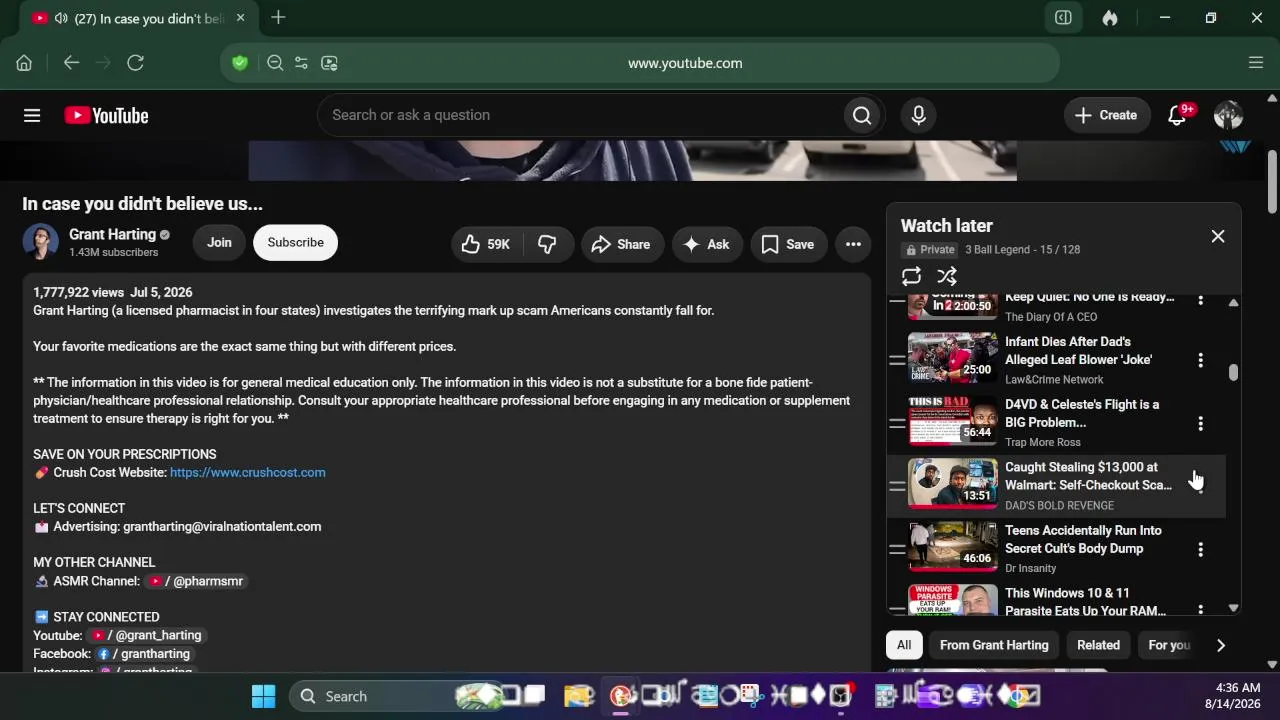
Task: Open File Explorer from the taskbar
Action: tap(578, 696)
